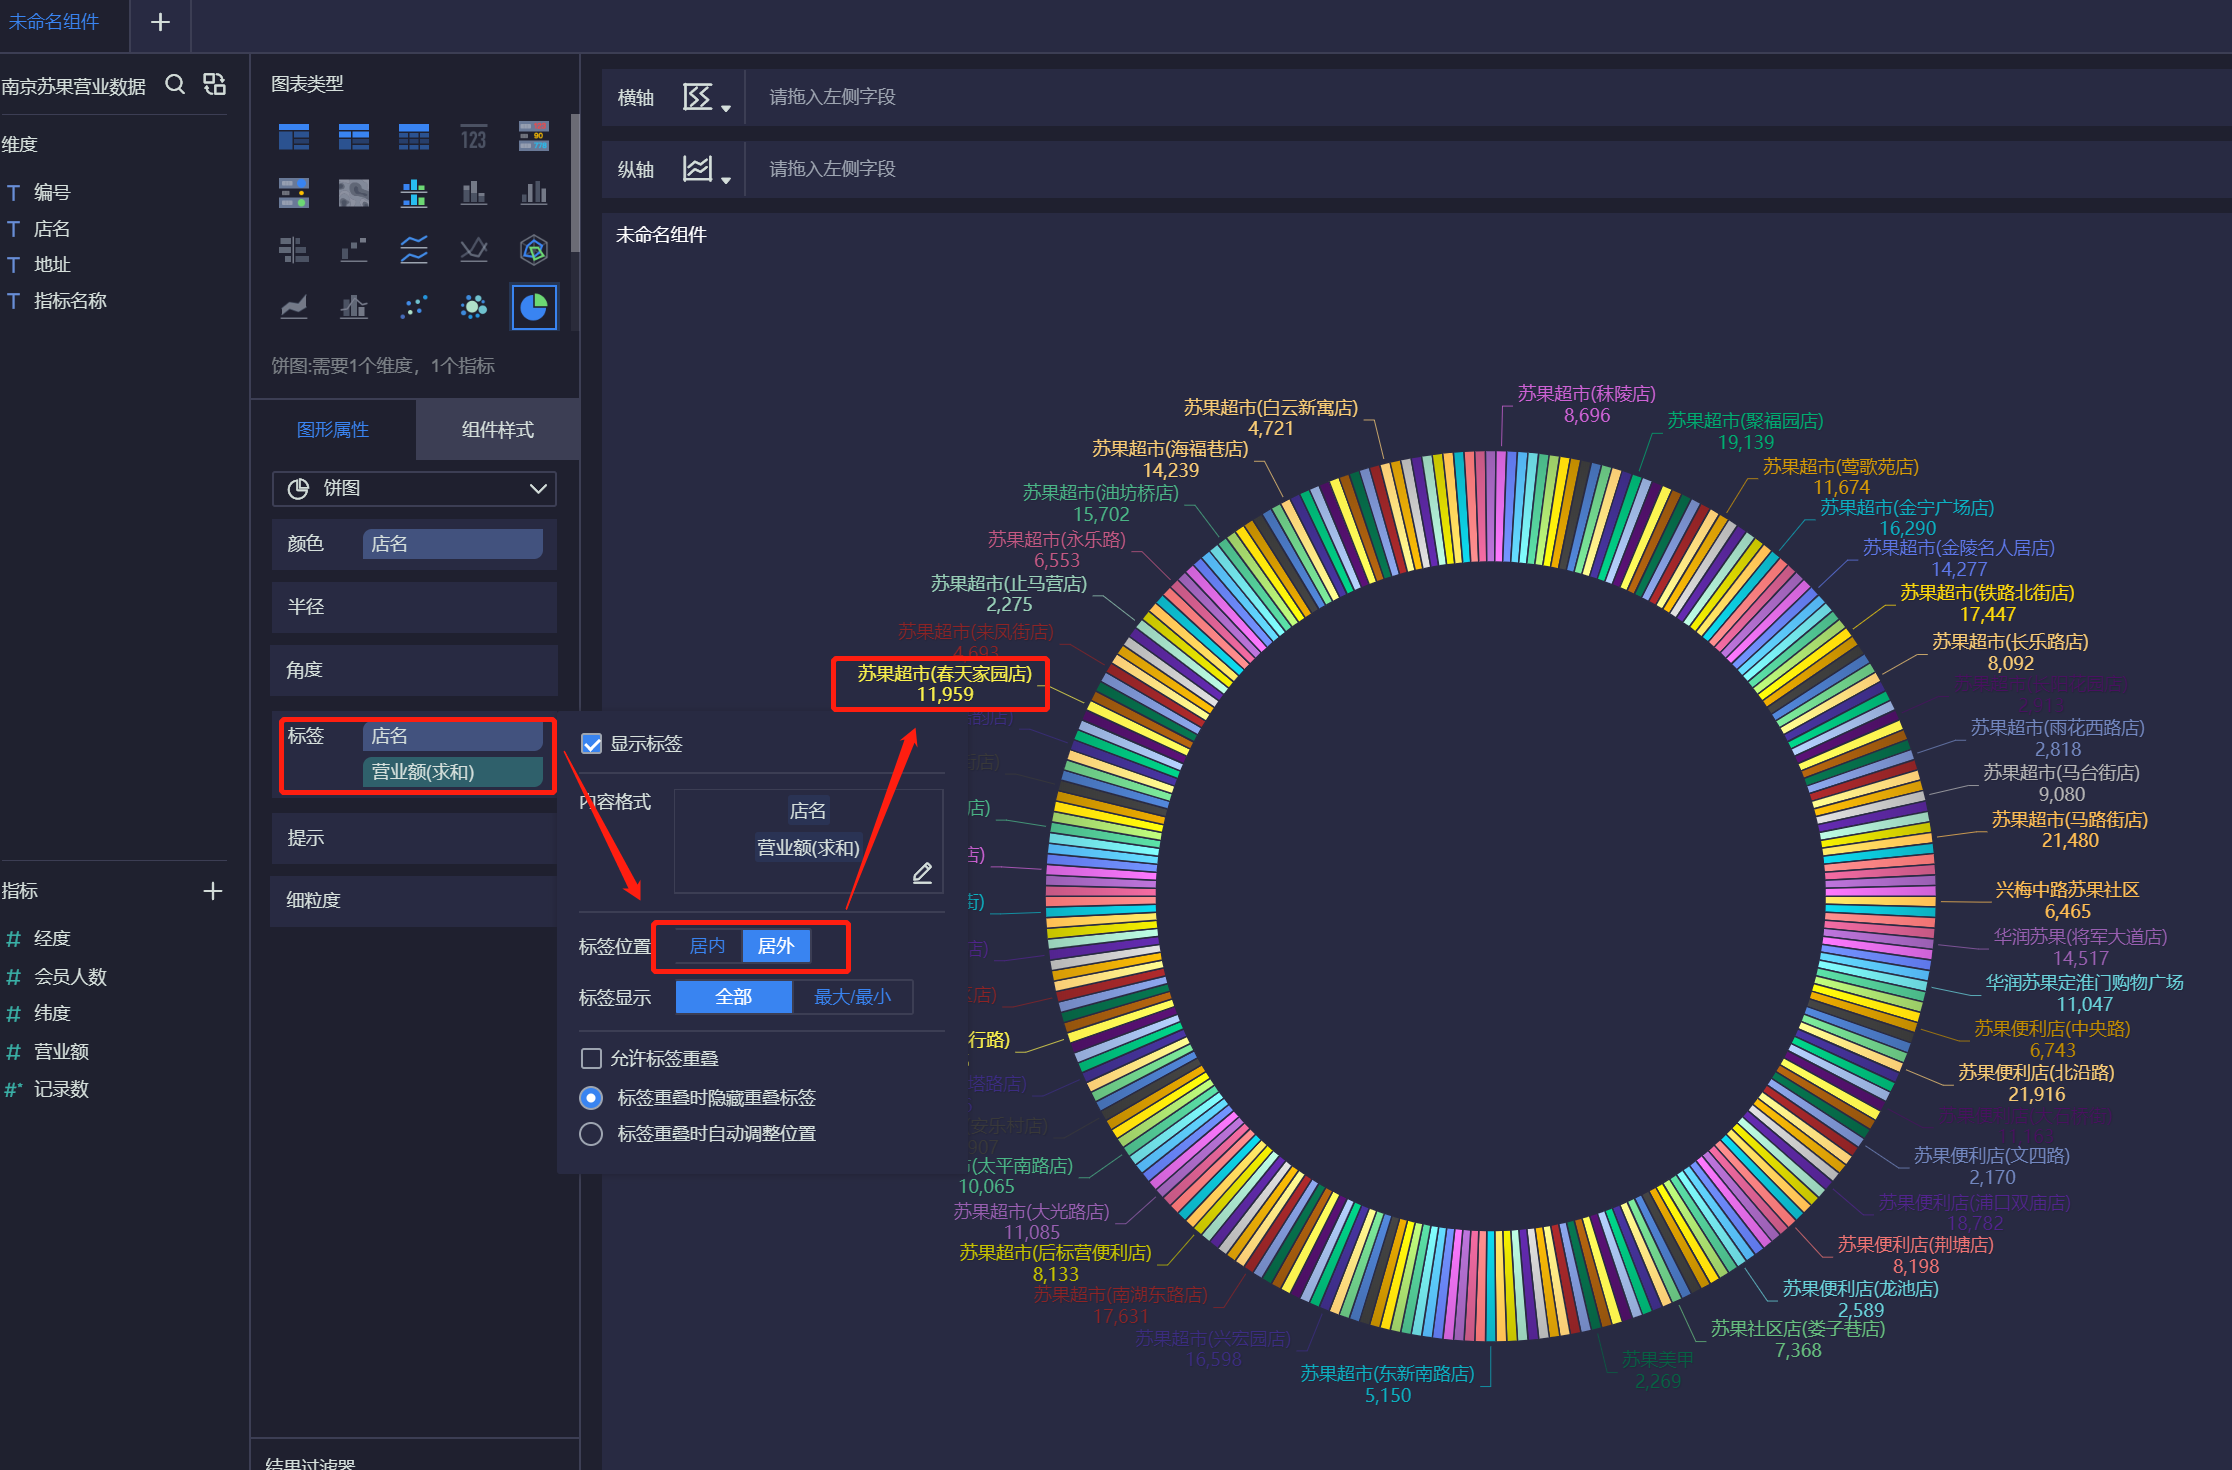Click the 营业额(求和) pill in 标签
The image size is (2232, 1470).
(453, 772)
